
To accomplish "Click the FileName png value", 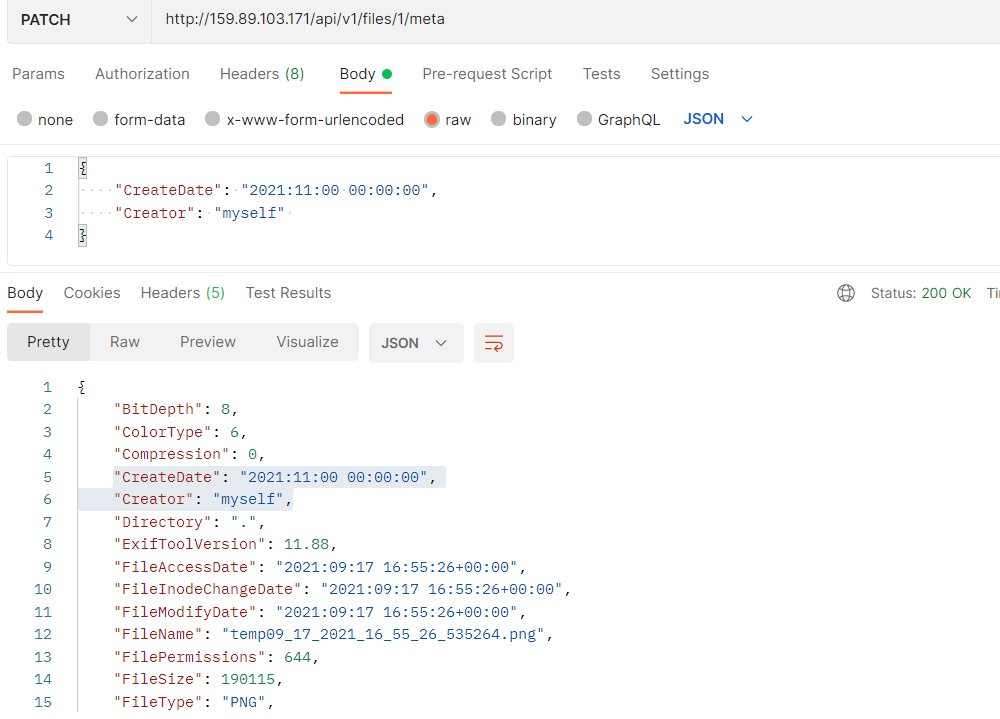I will pyautogui.click(x=383, y=634).
